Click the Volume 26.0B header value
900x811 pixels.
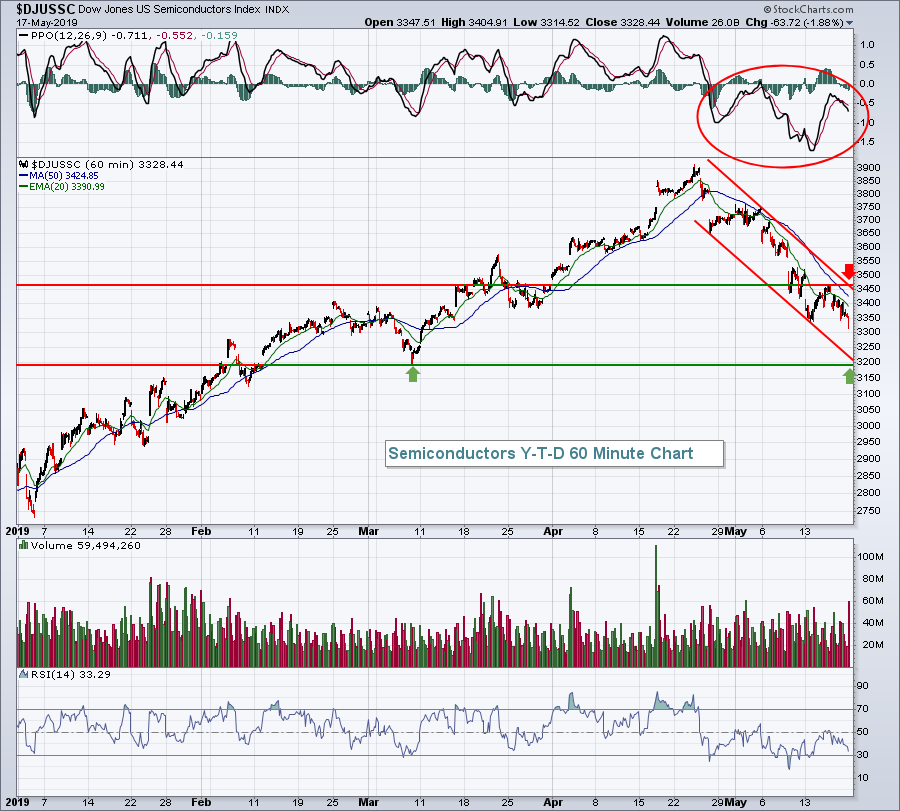point(703,22)
